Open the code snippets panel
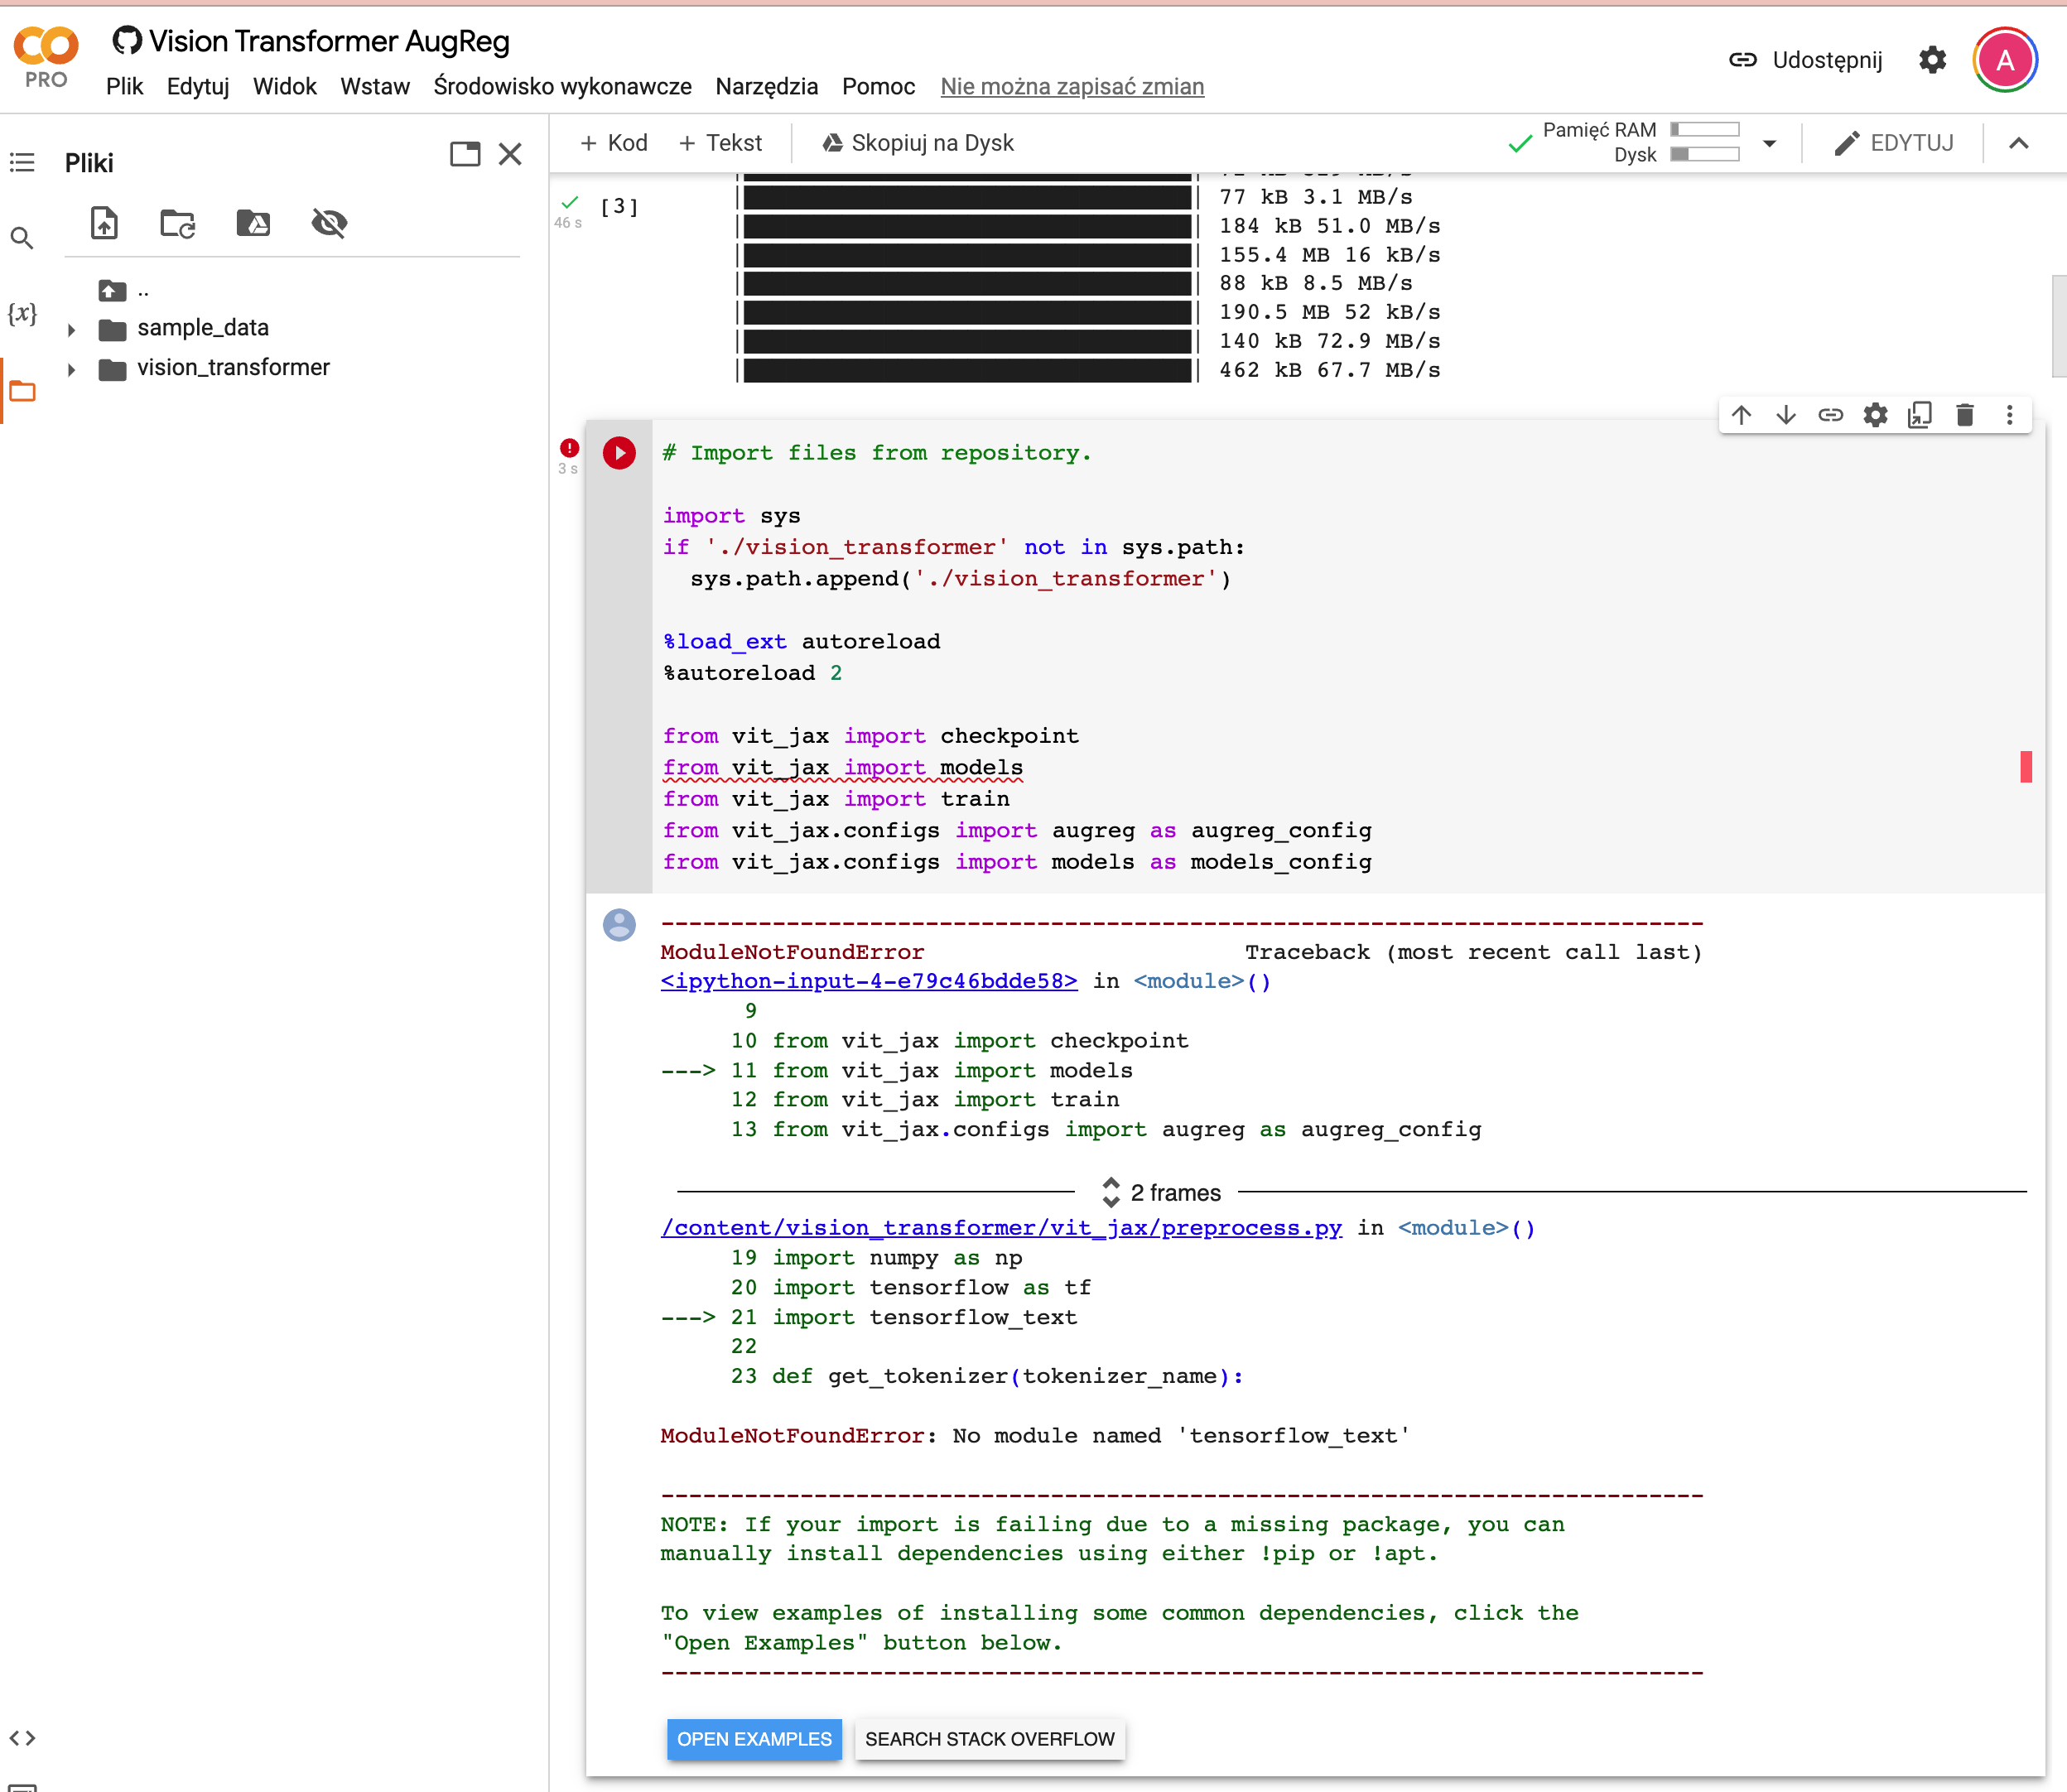2067x1792 pixels. point(23,1738)
